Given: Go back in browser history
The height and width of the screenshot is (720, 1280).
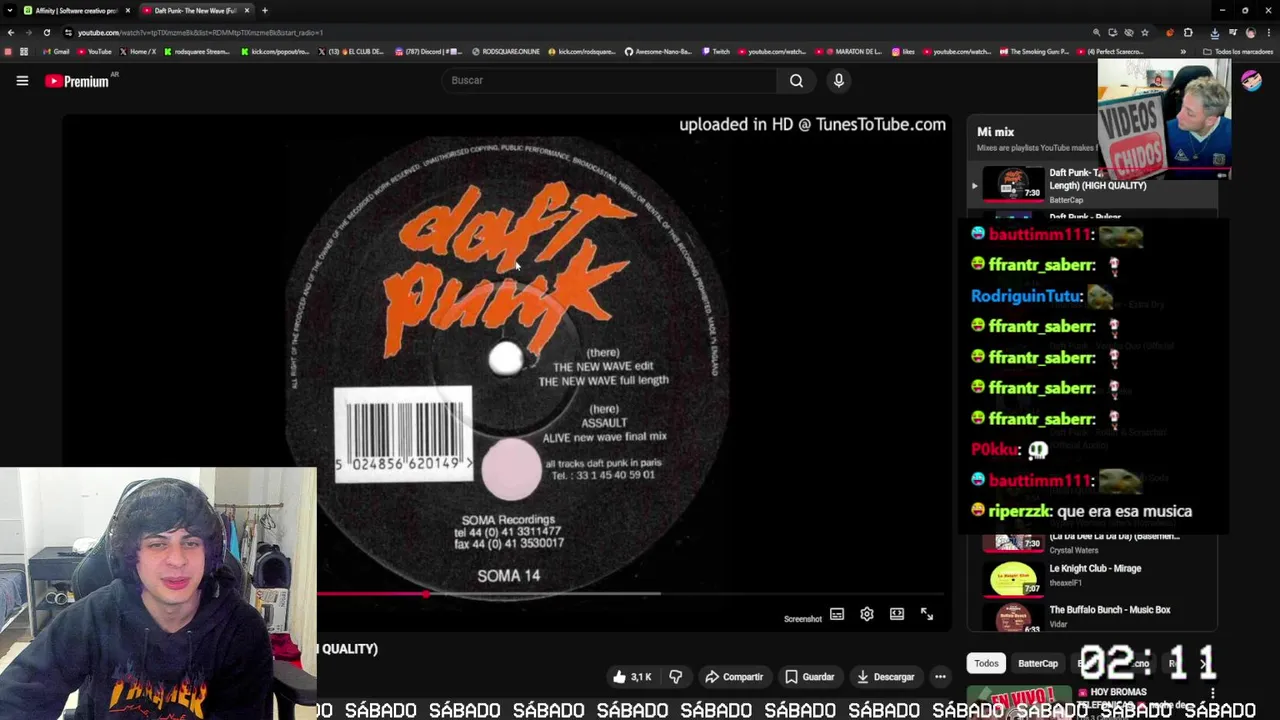Looking at the screenshot, I should [x=11, y=32].
